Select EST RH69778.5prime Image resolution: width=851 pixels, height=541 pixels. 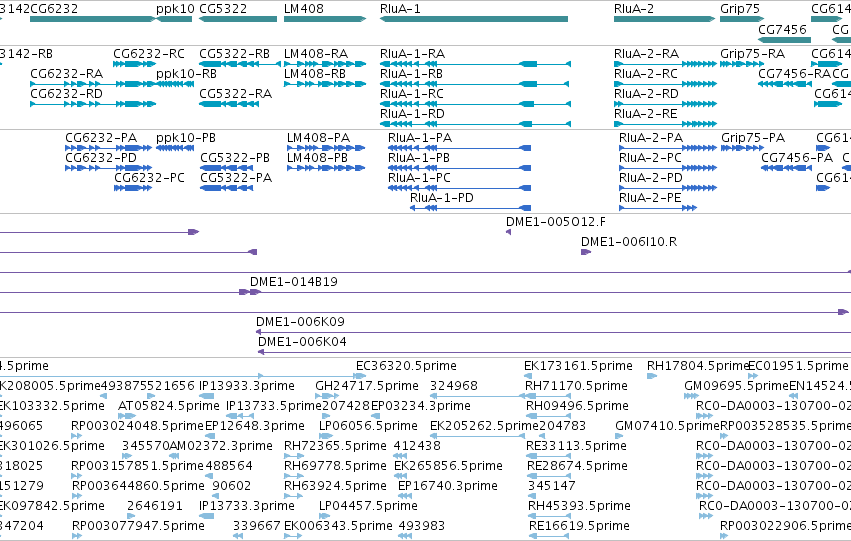click(x=293, y=476)
